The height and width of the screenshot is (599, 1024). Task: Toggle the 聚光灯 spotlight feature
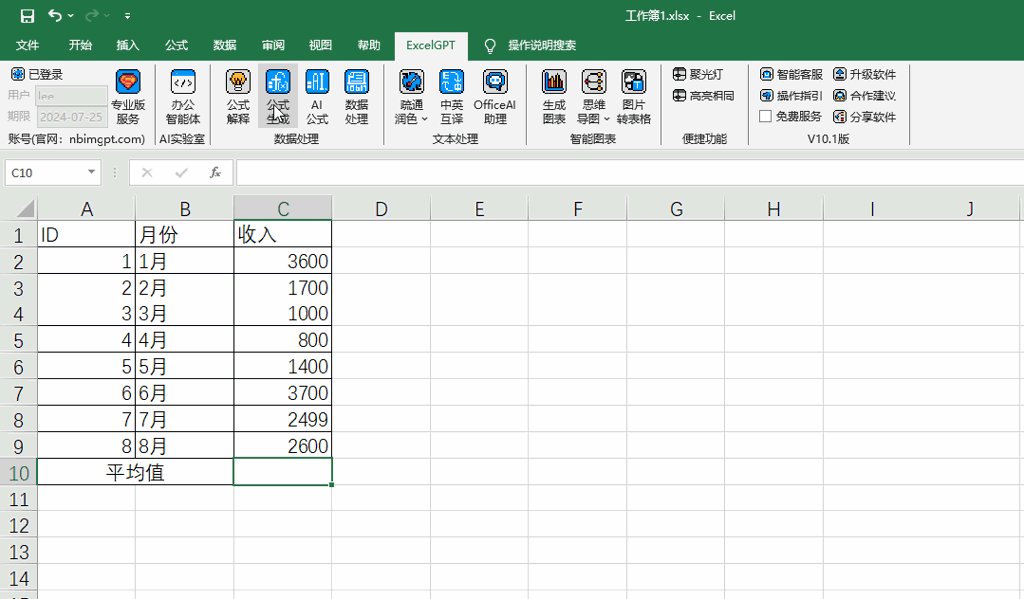(698, 74)
